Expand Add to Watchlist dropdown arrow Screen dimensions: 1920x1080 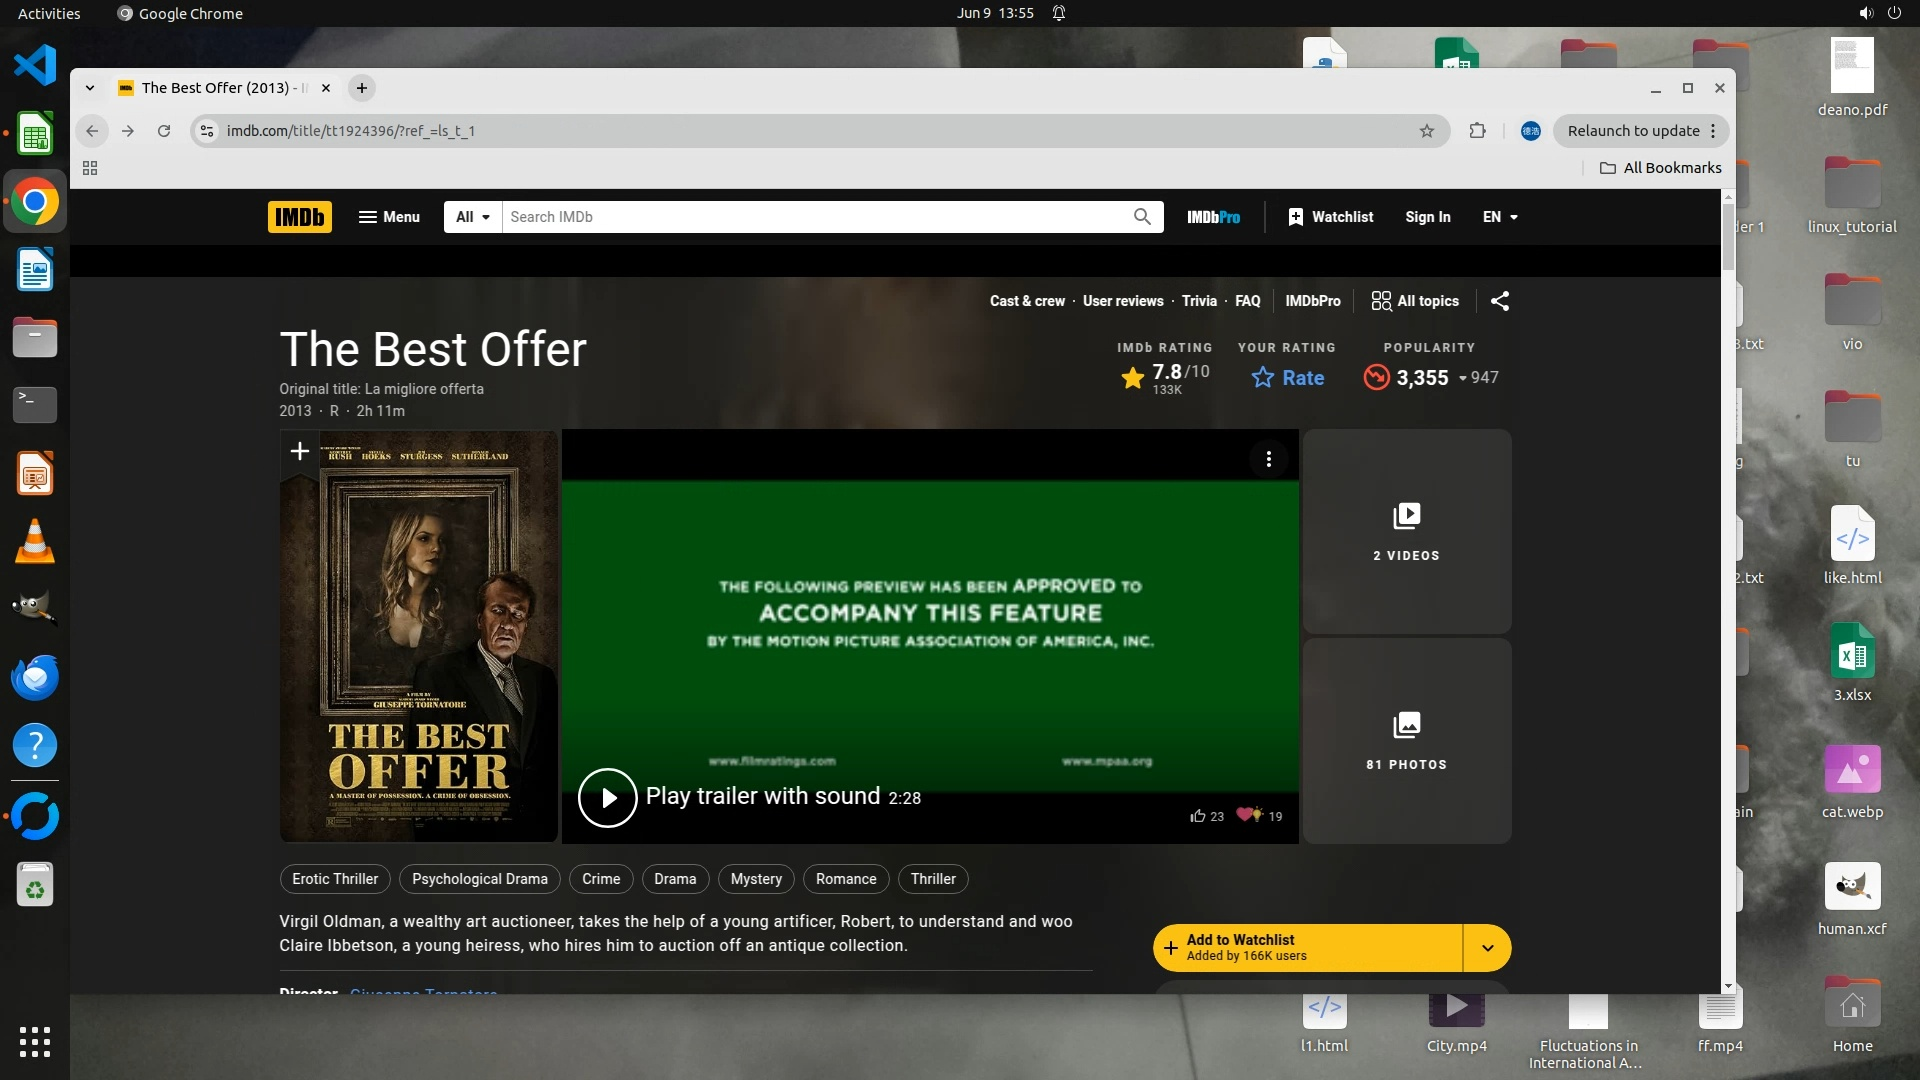1487,948
